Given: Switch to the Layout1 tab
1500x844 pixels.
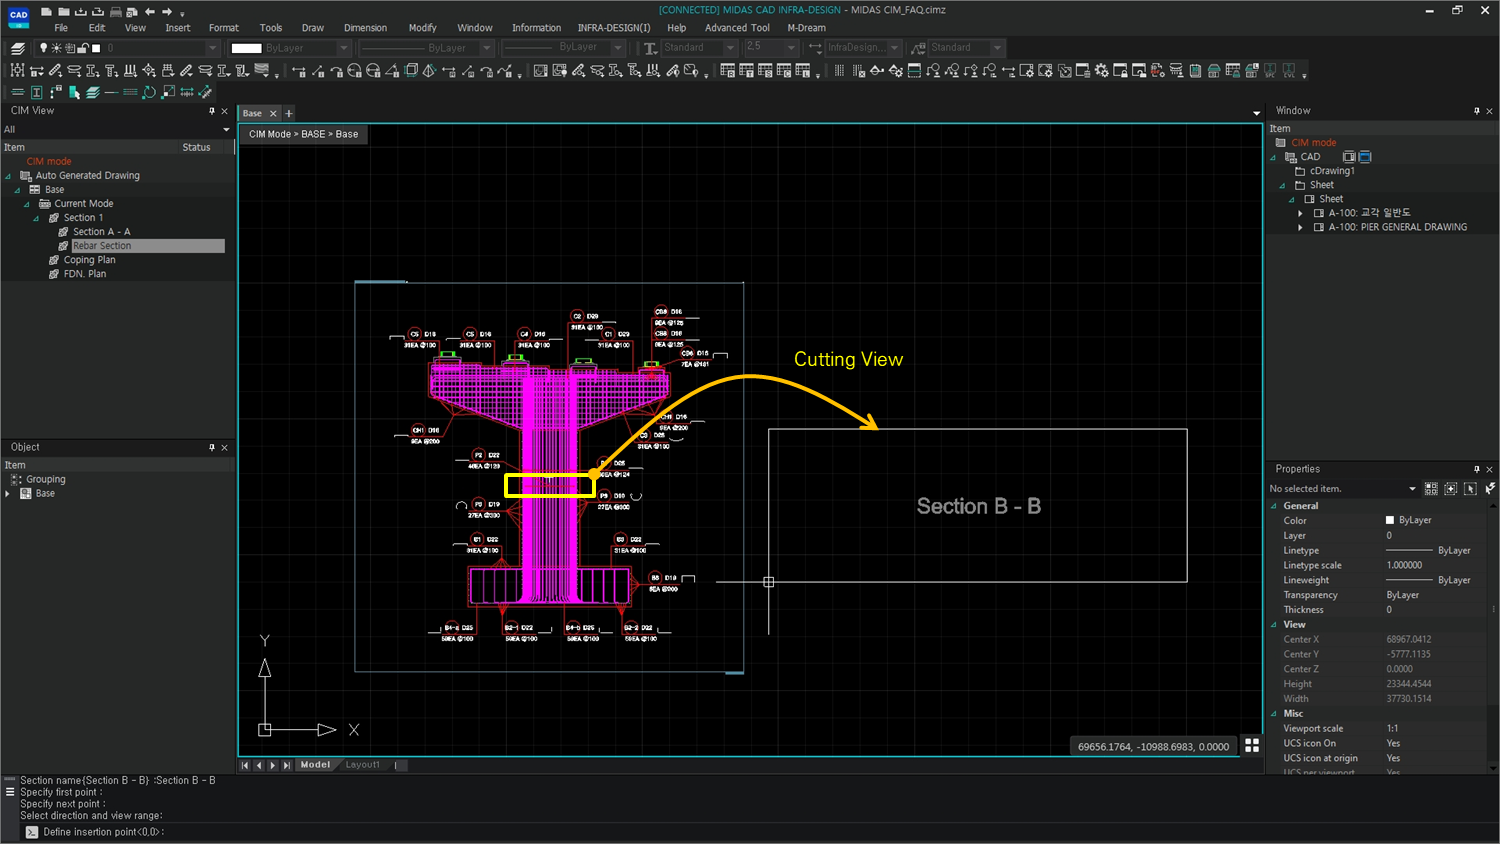Looking at the screenshot, I should tap(362, 764).
